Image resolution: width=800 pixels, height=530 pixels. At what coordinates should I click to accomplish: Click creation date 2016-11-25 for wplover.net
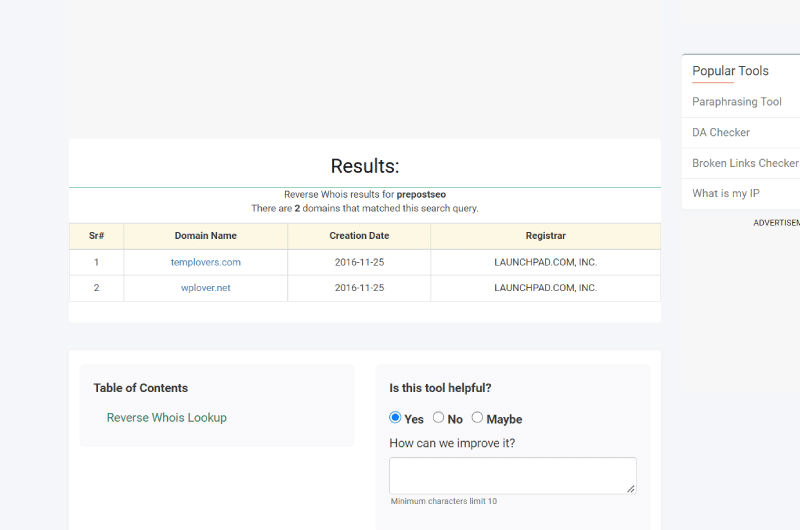click(359, 288)
